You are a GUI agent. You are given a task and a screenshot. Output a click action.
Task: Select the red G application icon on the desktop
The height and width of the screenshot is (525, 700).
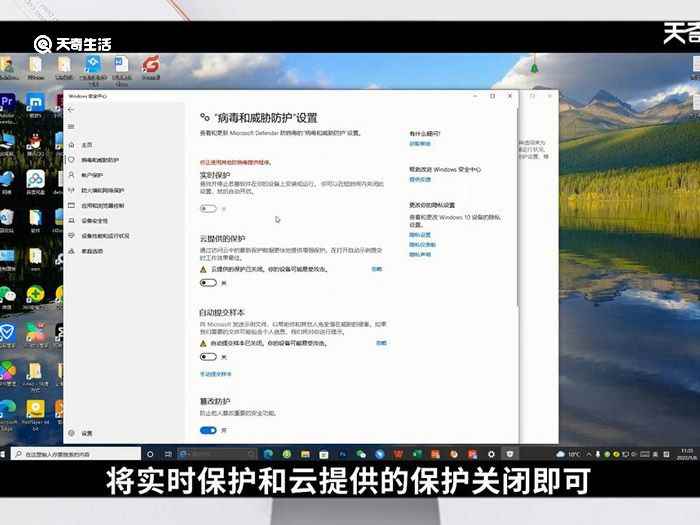coord(151,68)
